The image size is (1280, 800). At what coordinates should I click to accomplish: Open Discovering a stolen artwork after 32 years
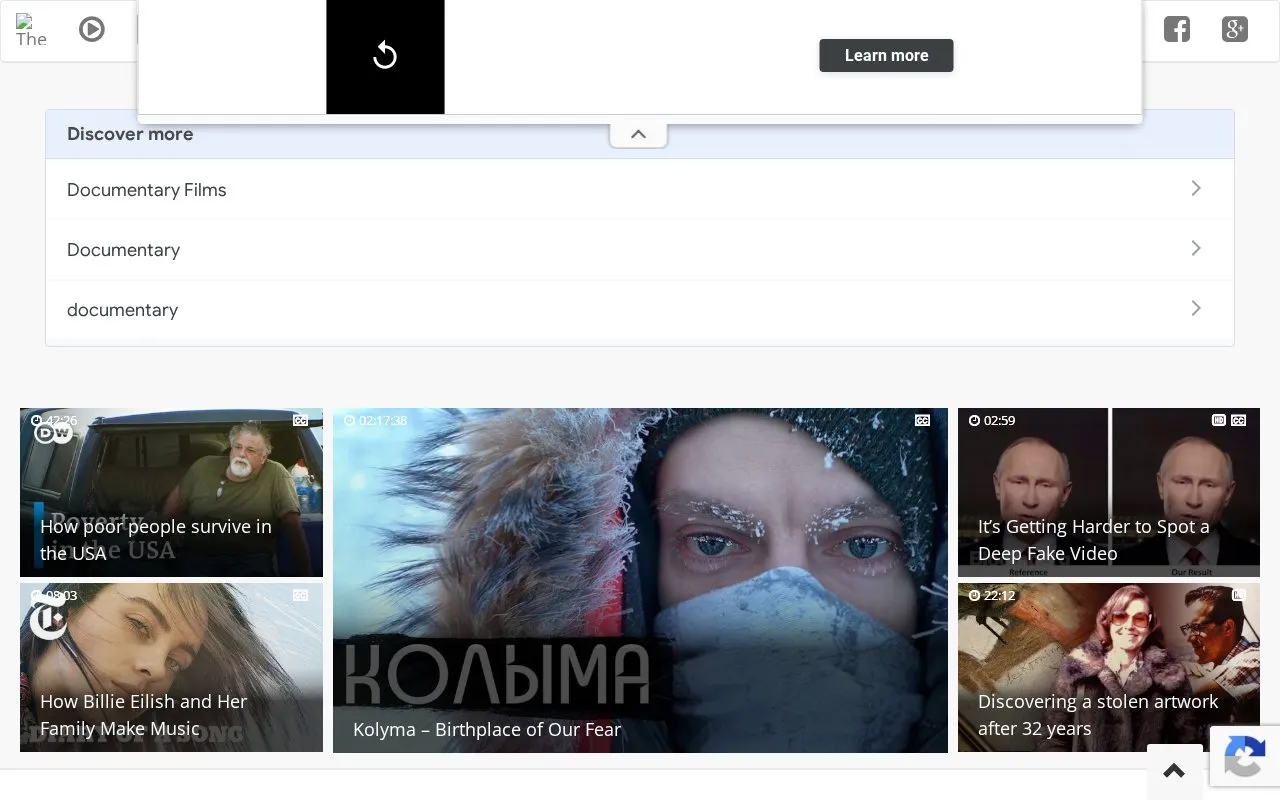pos(1109,667)
